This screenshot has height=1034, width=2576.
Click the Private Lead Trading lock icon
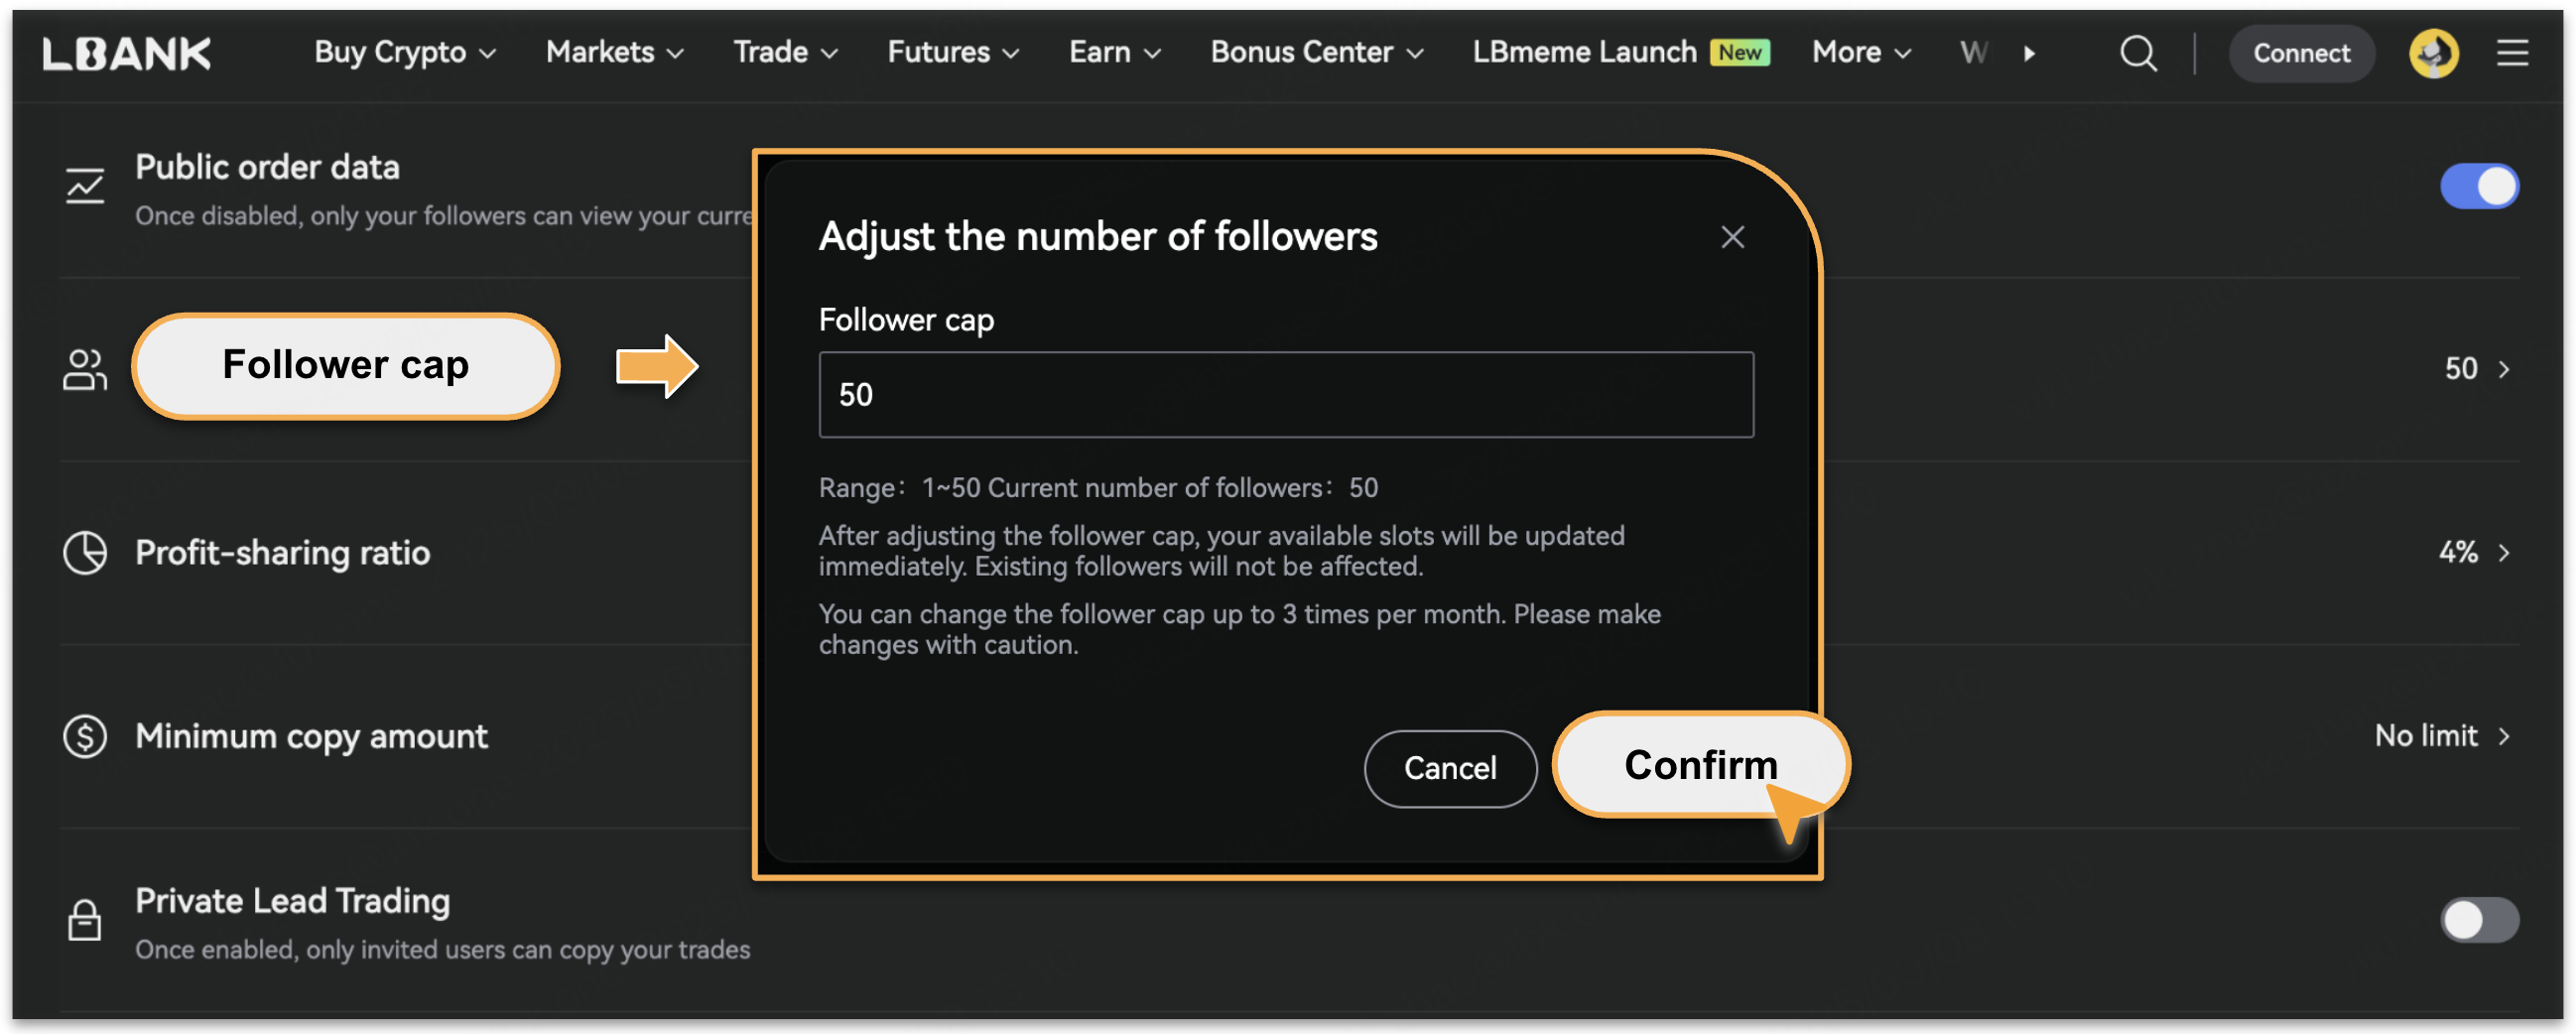pos(85,920)
